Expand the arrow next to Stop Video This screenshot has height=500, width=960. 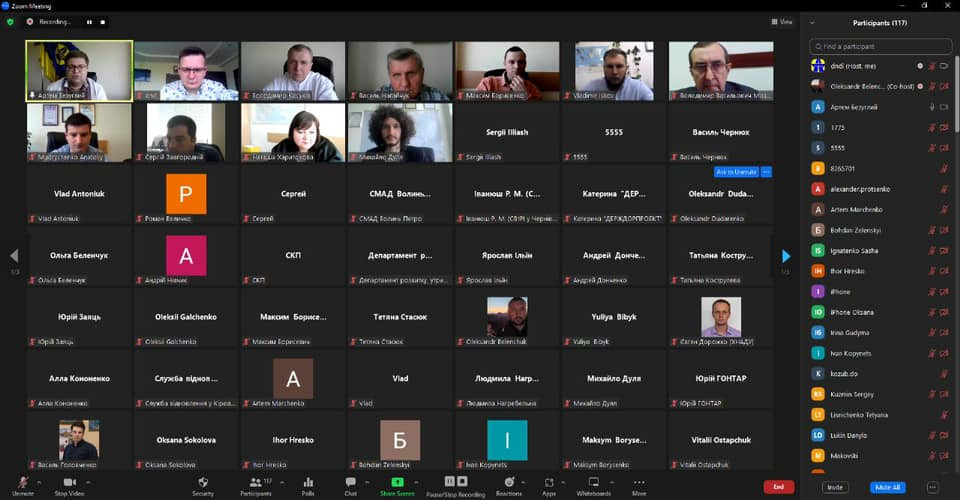90,479
